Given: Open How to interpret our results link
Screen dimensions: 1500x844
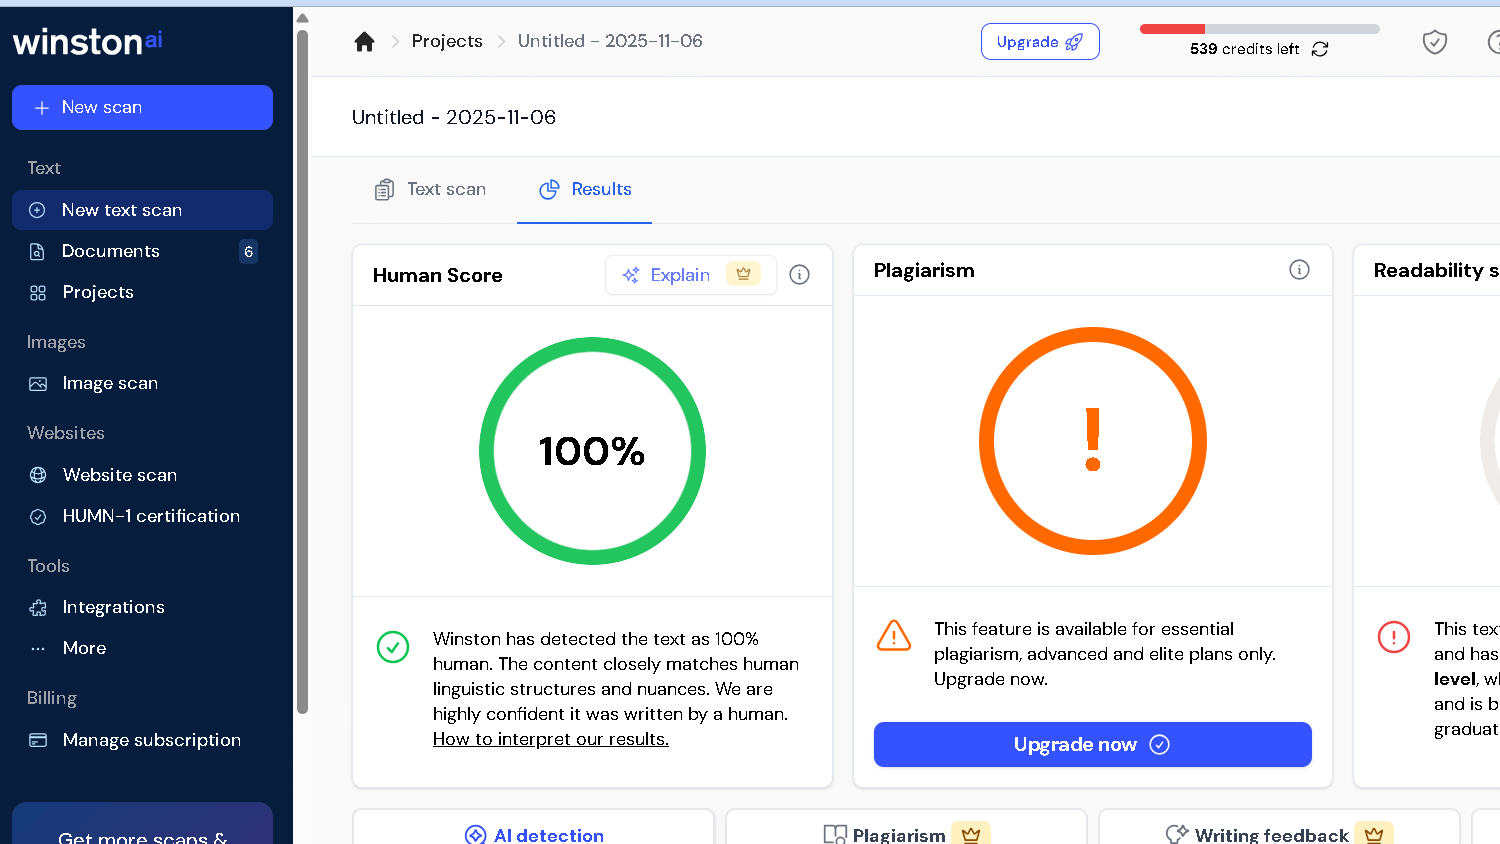Looking at the screenshot, I should [x=551, y=738].
